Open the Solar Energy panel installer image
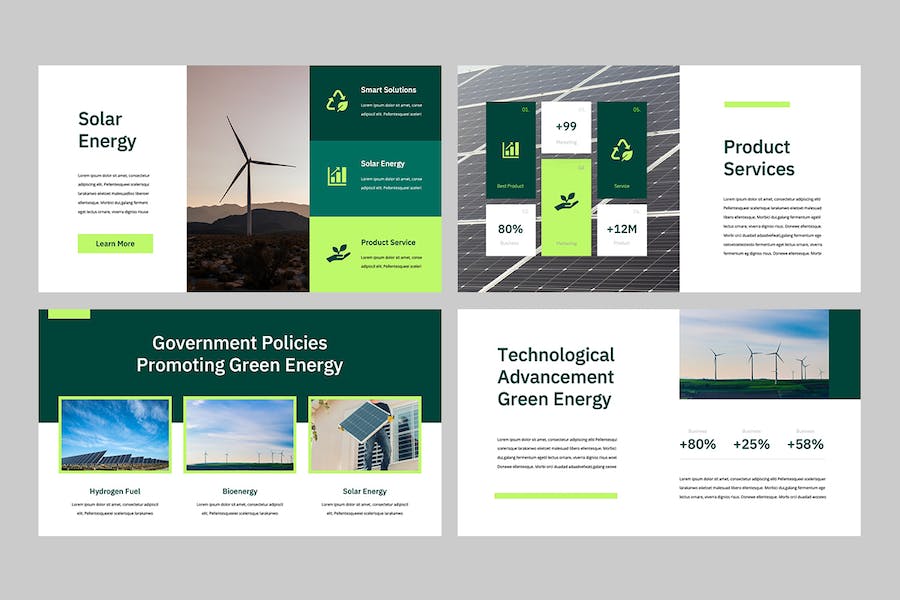900x600 pixels. click(x=365, y=435)
